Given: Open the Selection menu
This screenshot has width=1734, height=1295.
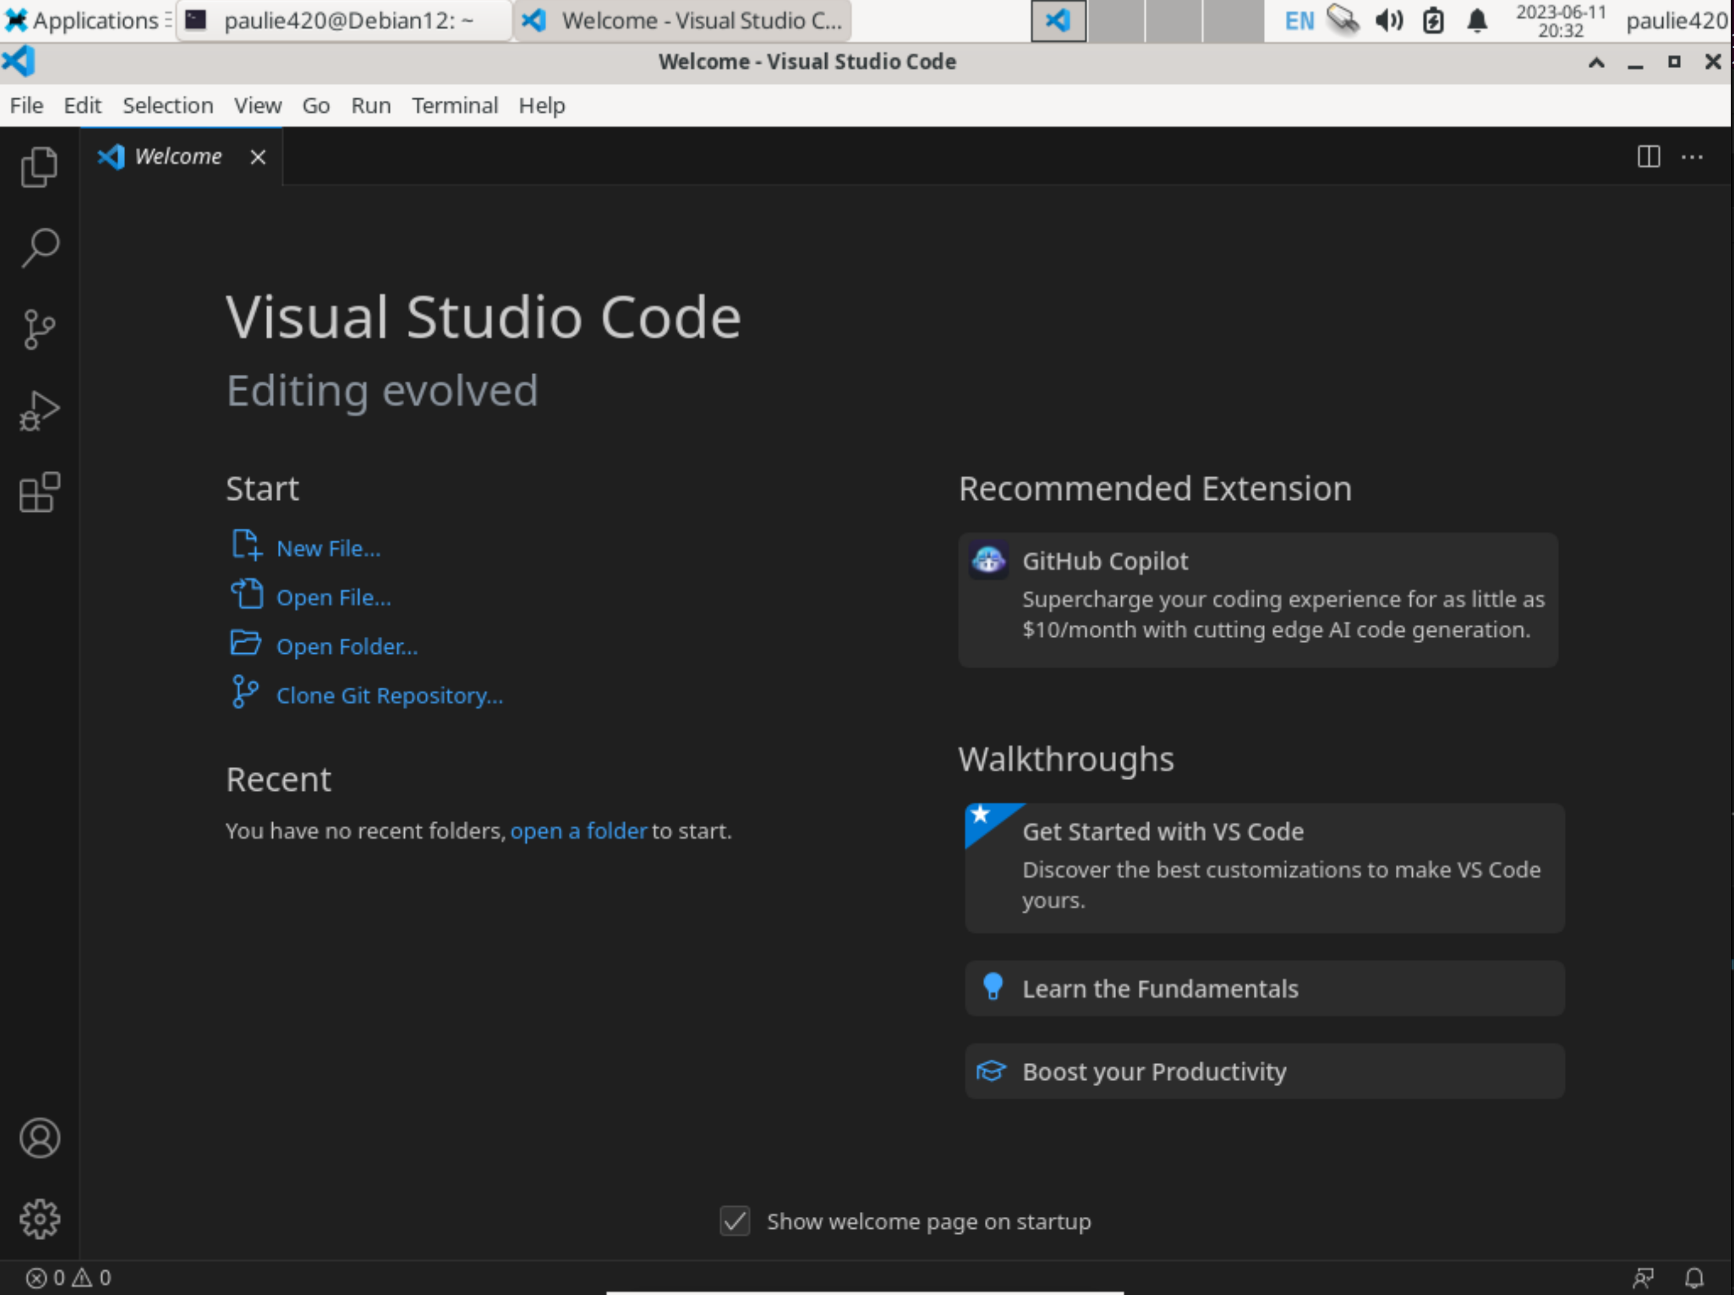Looking at the screenshot, I should [x=168, y=105].
